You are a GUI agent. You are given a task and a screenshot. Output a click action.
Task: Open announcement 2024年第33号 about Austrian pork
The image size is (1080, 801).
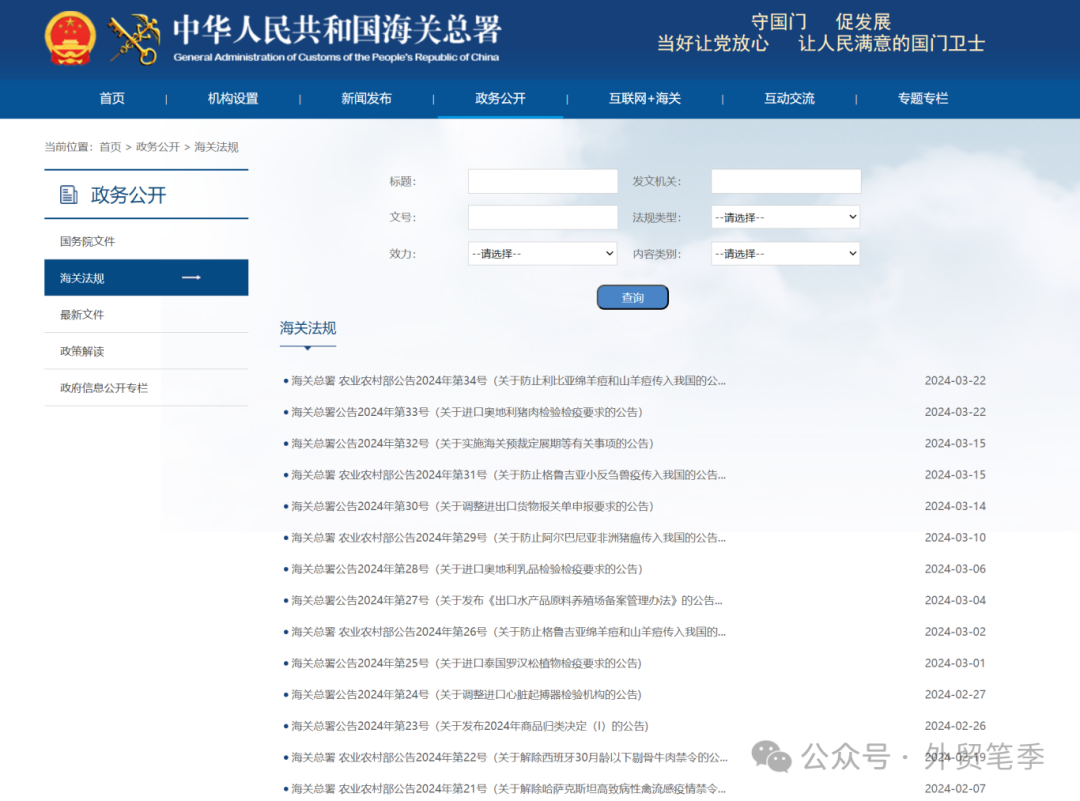point(466,412)
